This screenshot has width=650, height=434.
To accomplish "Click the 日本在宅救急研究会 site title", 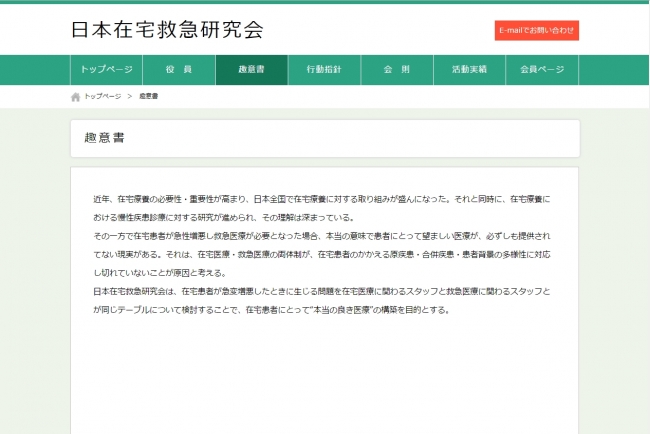I will [167, 30].
